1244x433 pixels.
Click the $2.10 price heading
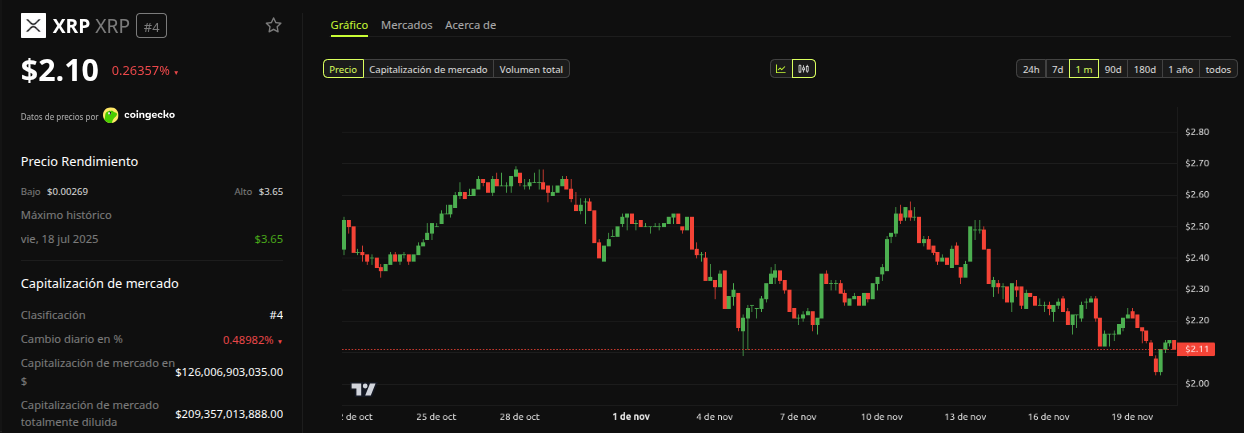[x=60, y=71]
